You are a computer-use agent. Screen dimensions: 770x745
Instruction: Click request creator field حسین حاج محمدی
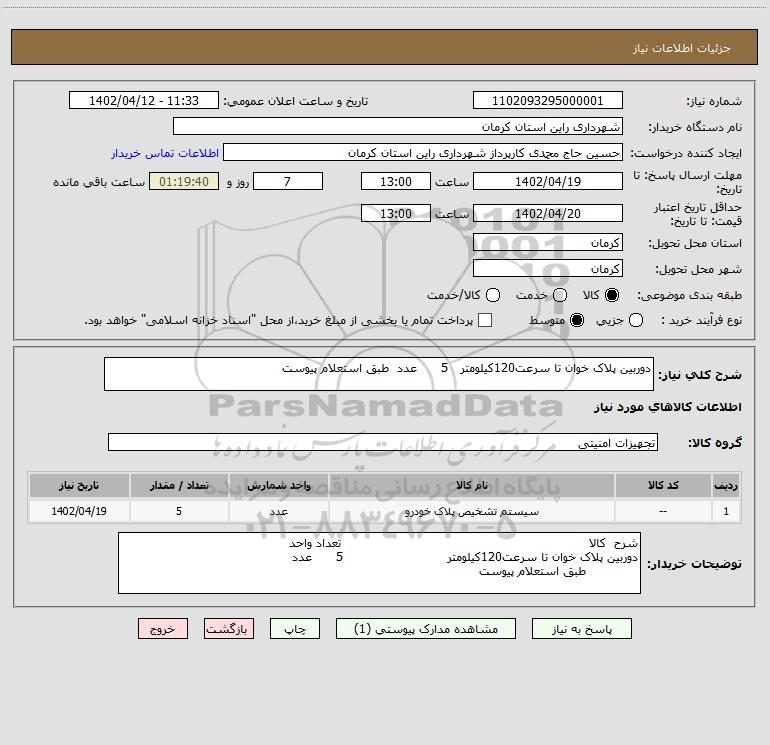click(x=423, y=153)
